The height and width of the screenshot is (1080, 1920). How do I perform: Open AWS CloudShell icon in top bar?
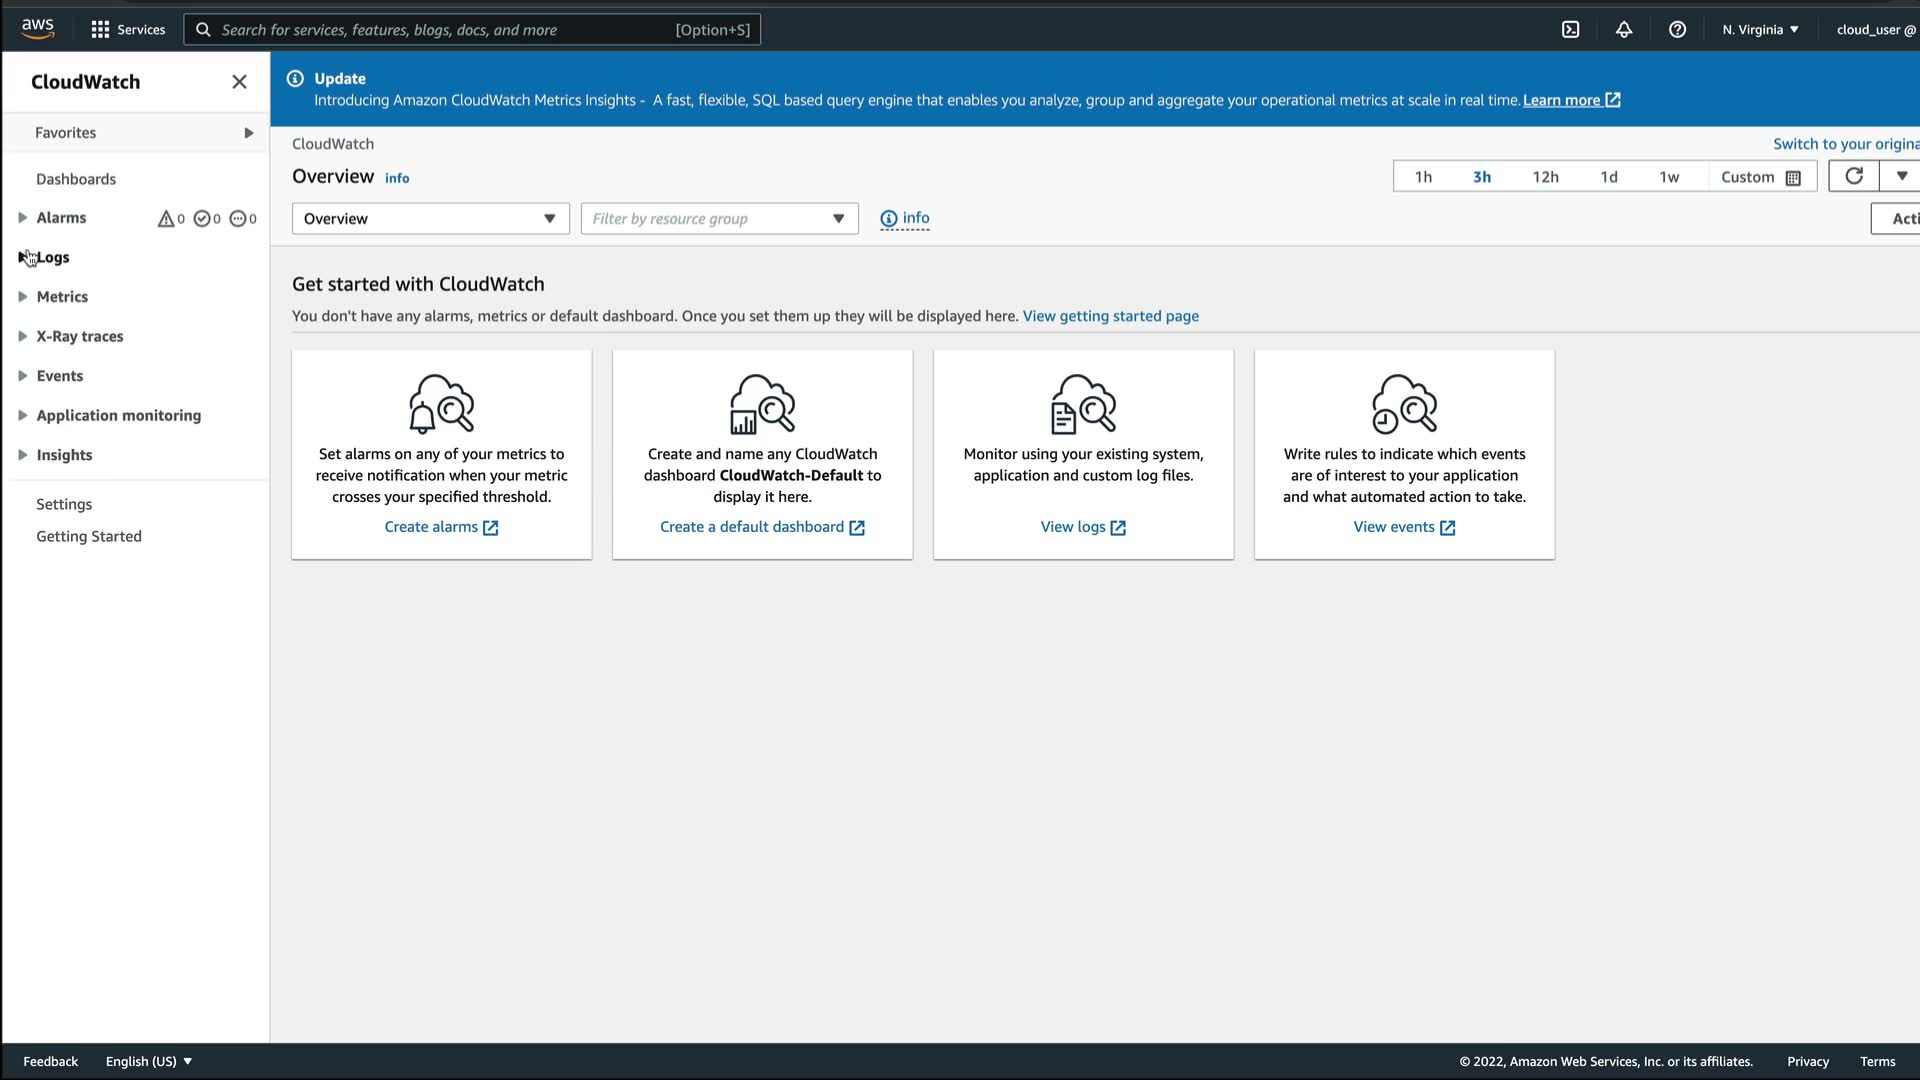(x=1570, y=30)
